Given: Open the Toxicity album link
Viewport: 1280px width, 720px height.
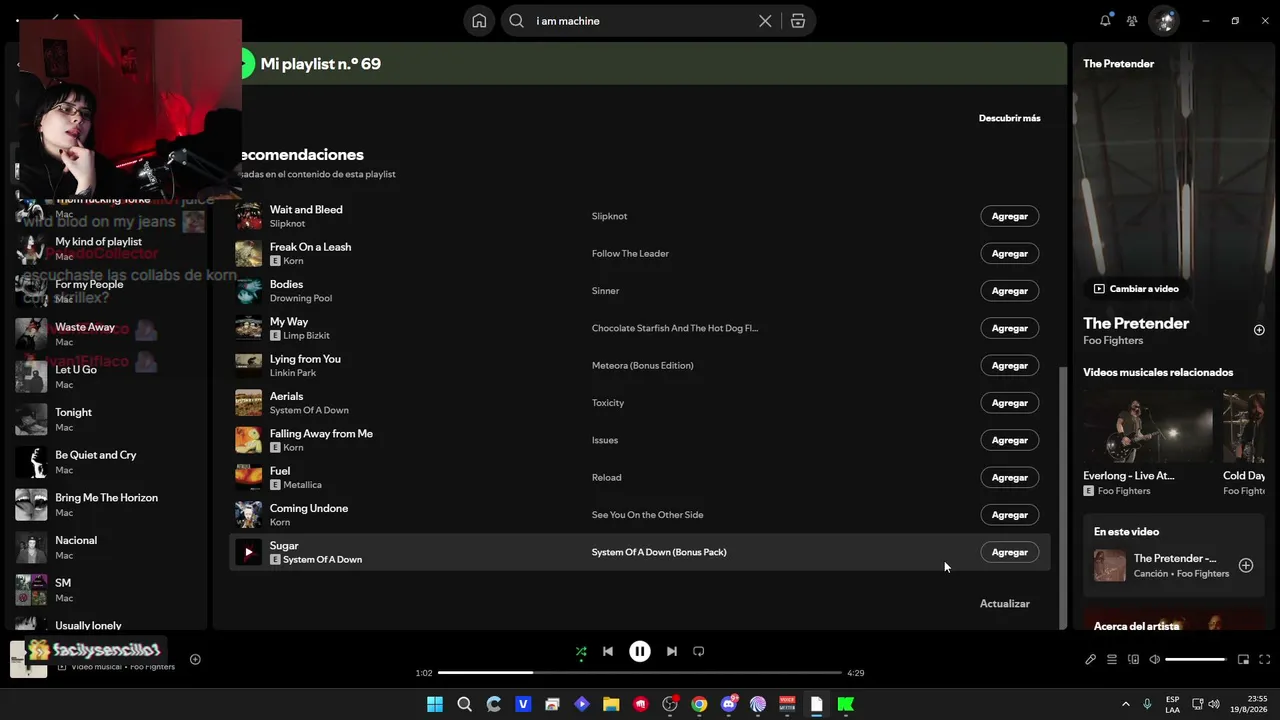Looking at the screenshot, I should tap(608, 403).
